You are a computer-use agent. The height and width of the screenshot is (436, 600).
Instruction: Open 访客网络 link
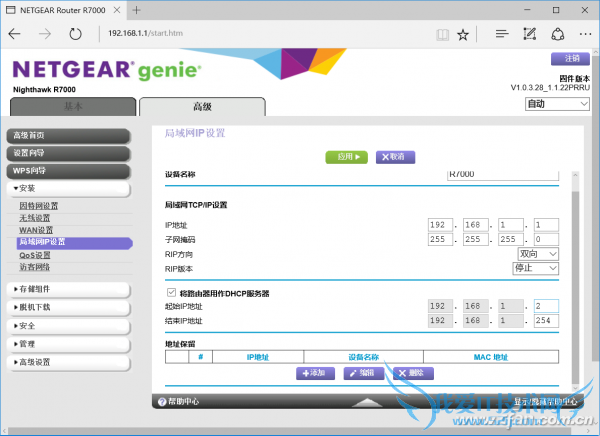click(34, 267)
